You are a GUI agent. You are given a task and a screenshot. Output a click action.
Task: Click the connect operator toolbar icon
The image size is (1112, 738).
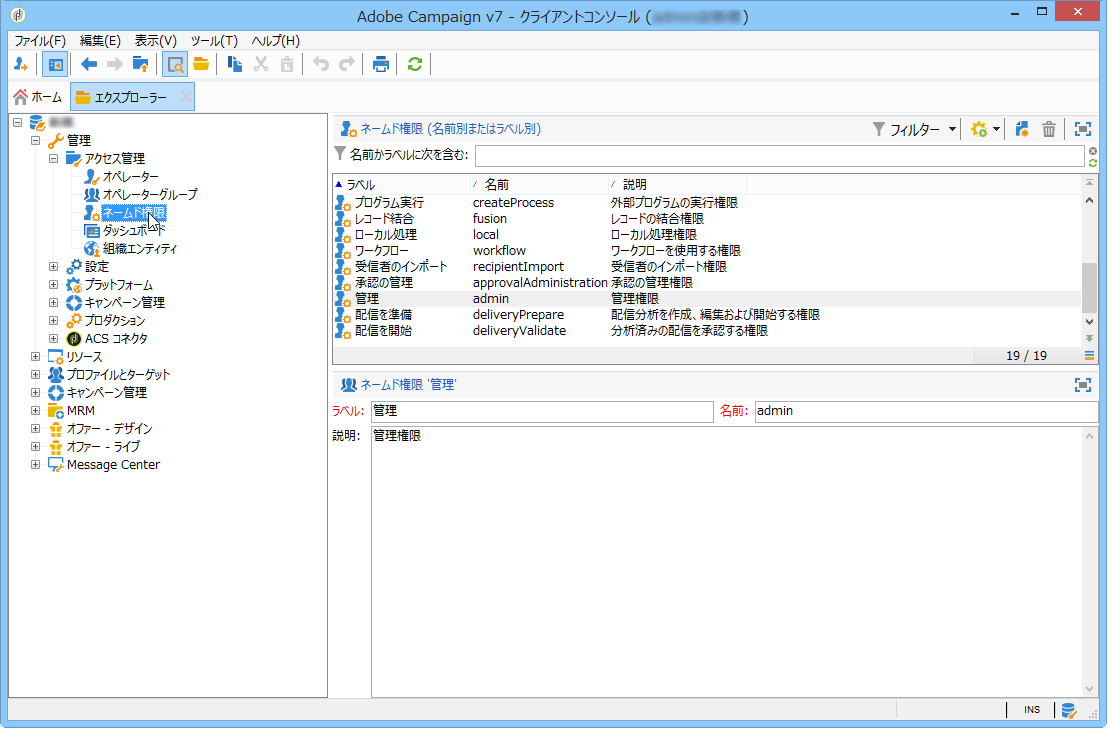tap(21, 65)
